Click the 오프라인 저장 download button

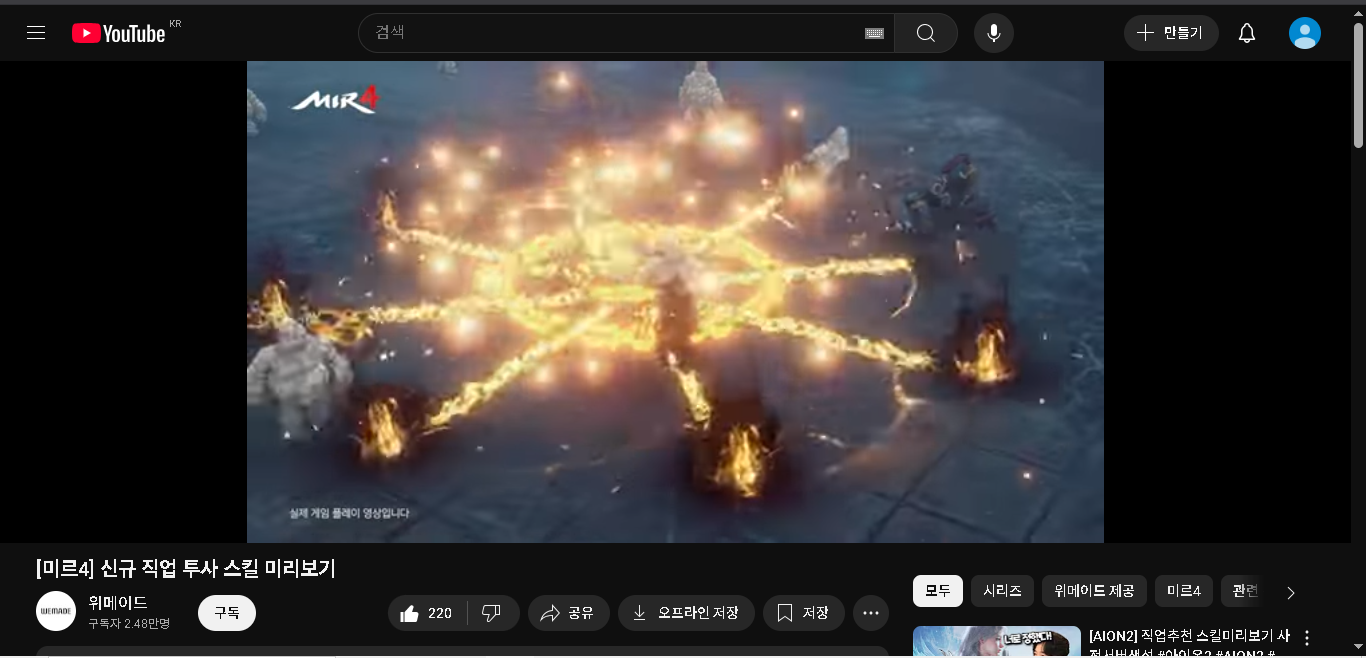(686, 613)
